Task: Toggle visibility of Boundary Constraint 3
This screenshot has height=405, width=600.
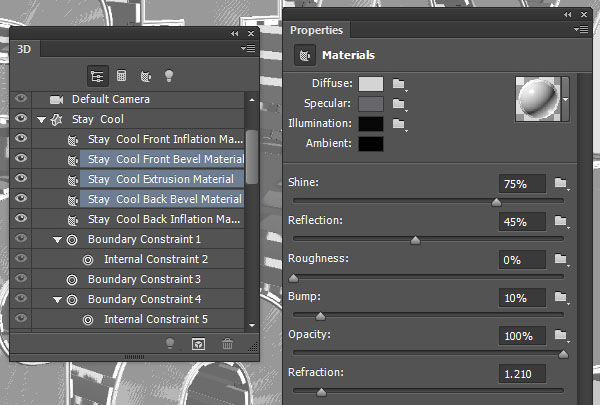Action: click(21, 279)
